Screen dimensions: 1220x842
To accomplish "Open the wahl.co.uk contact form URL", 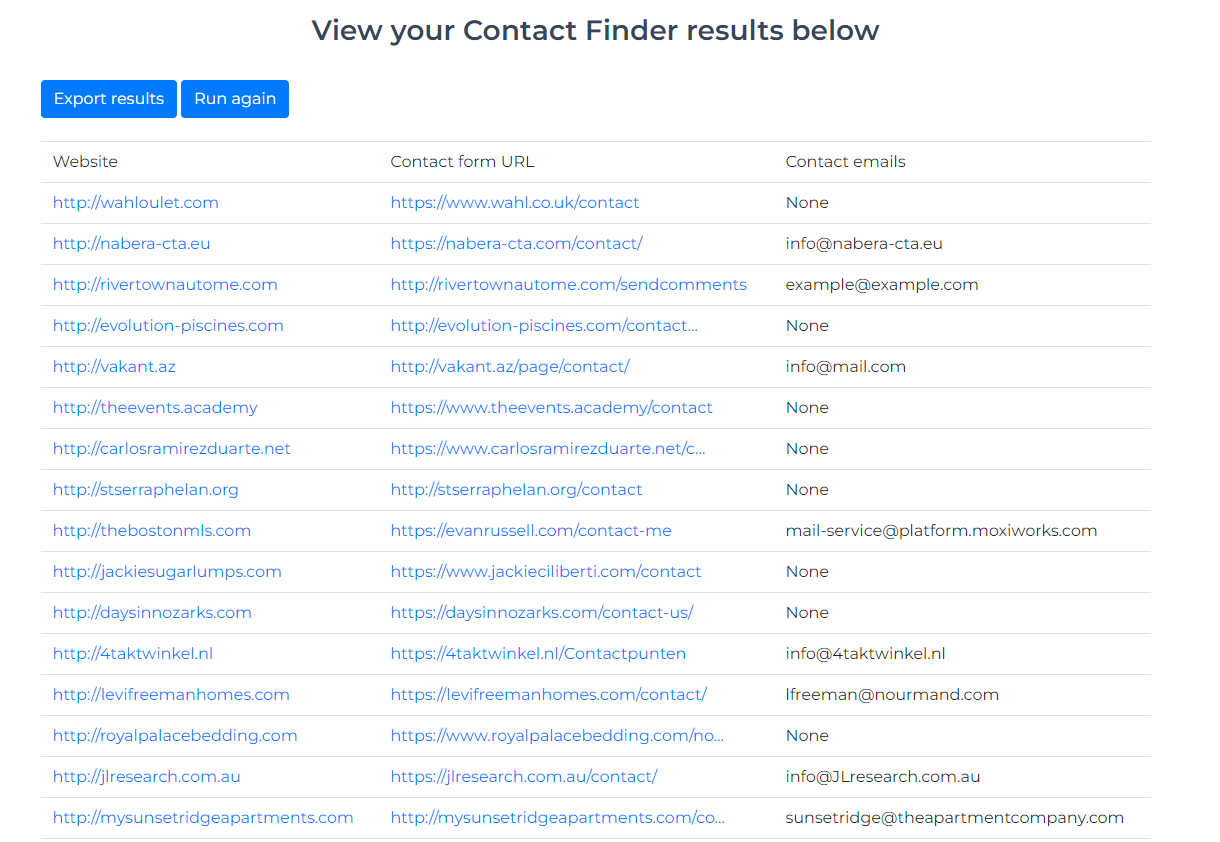I will click(x=515, y=203).
